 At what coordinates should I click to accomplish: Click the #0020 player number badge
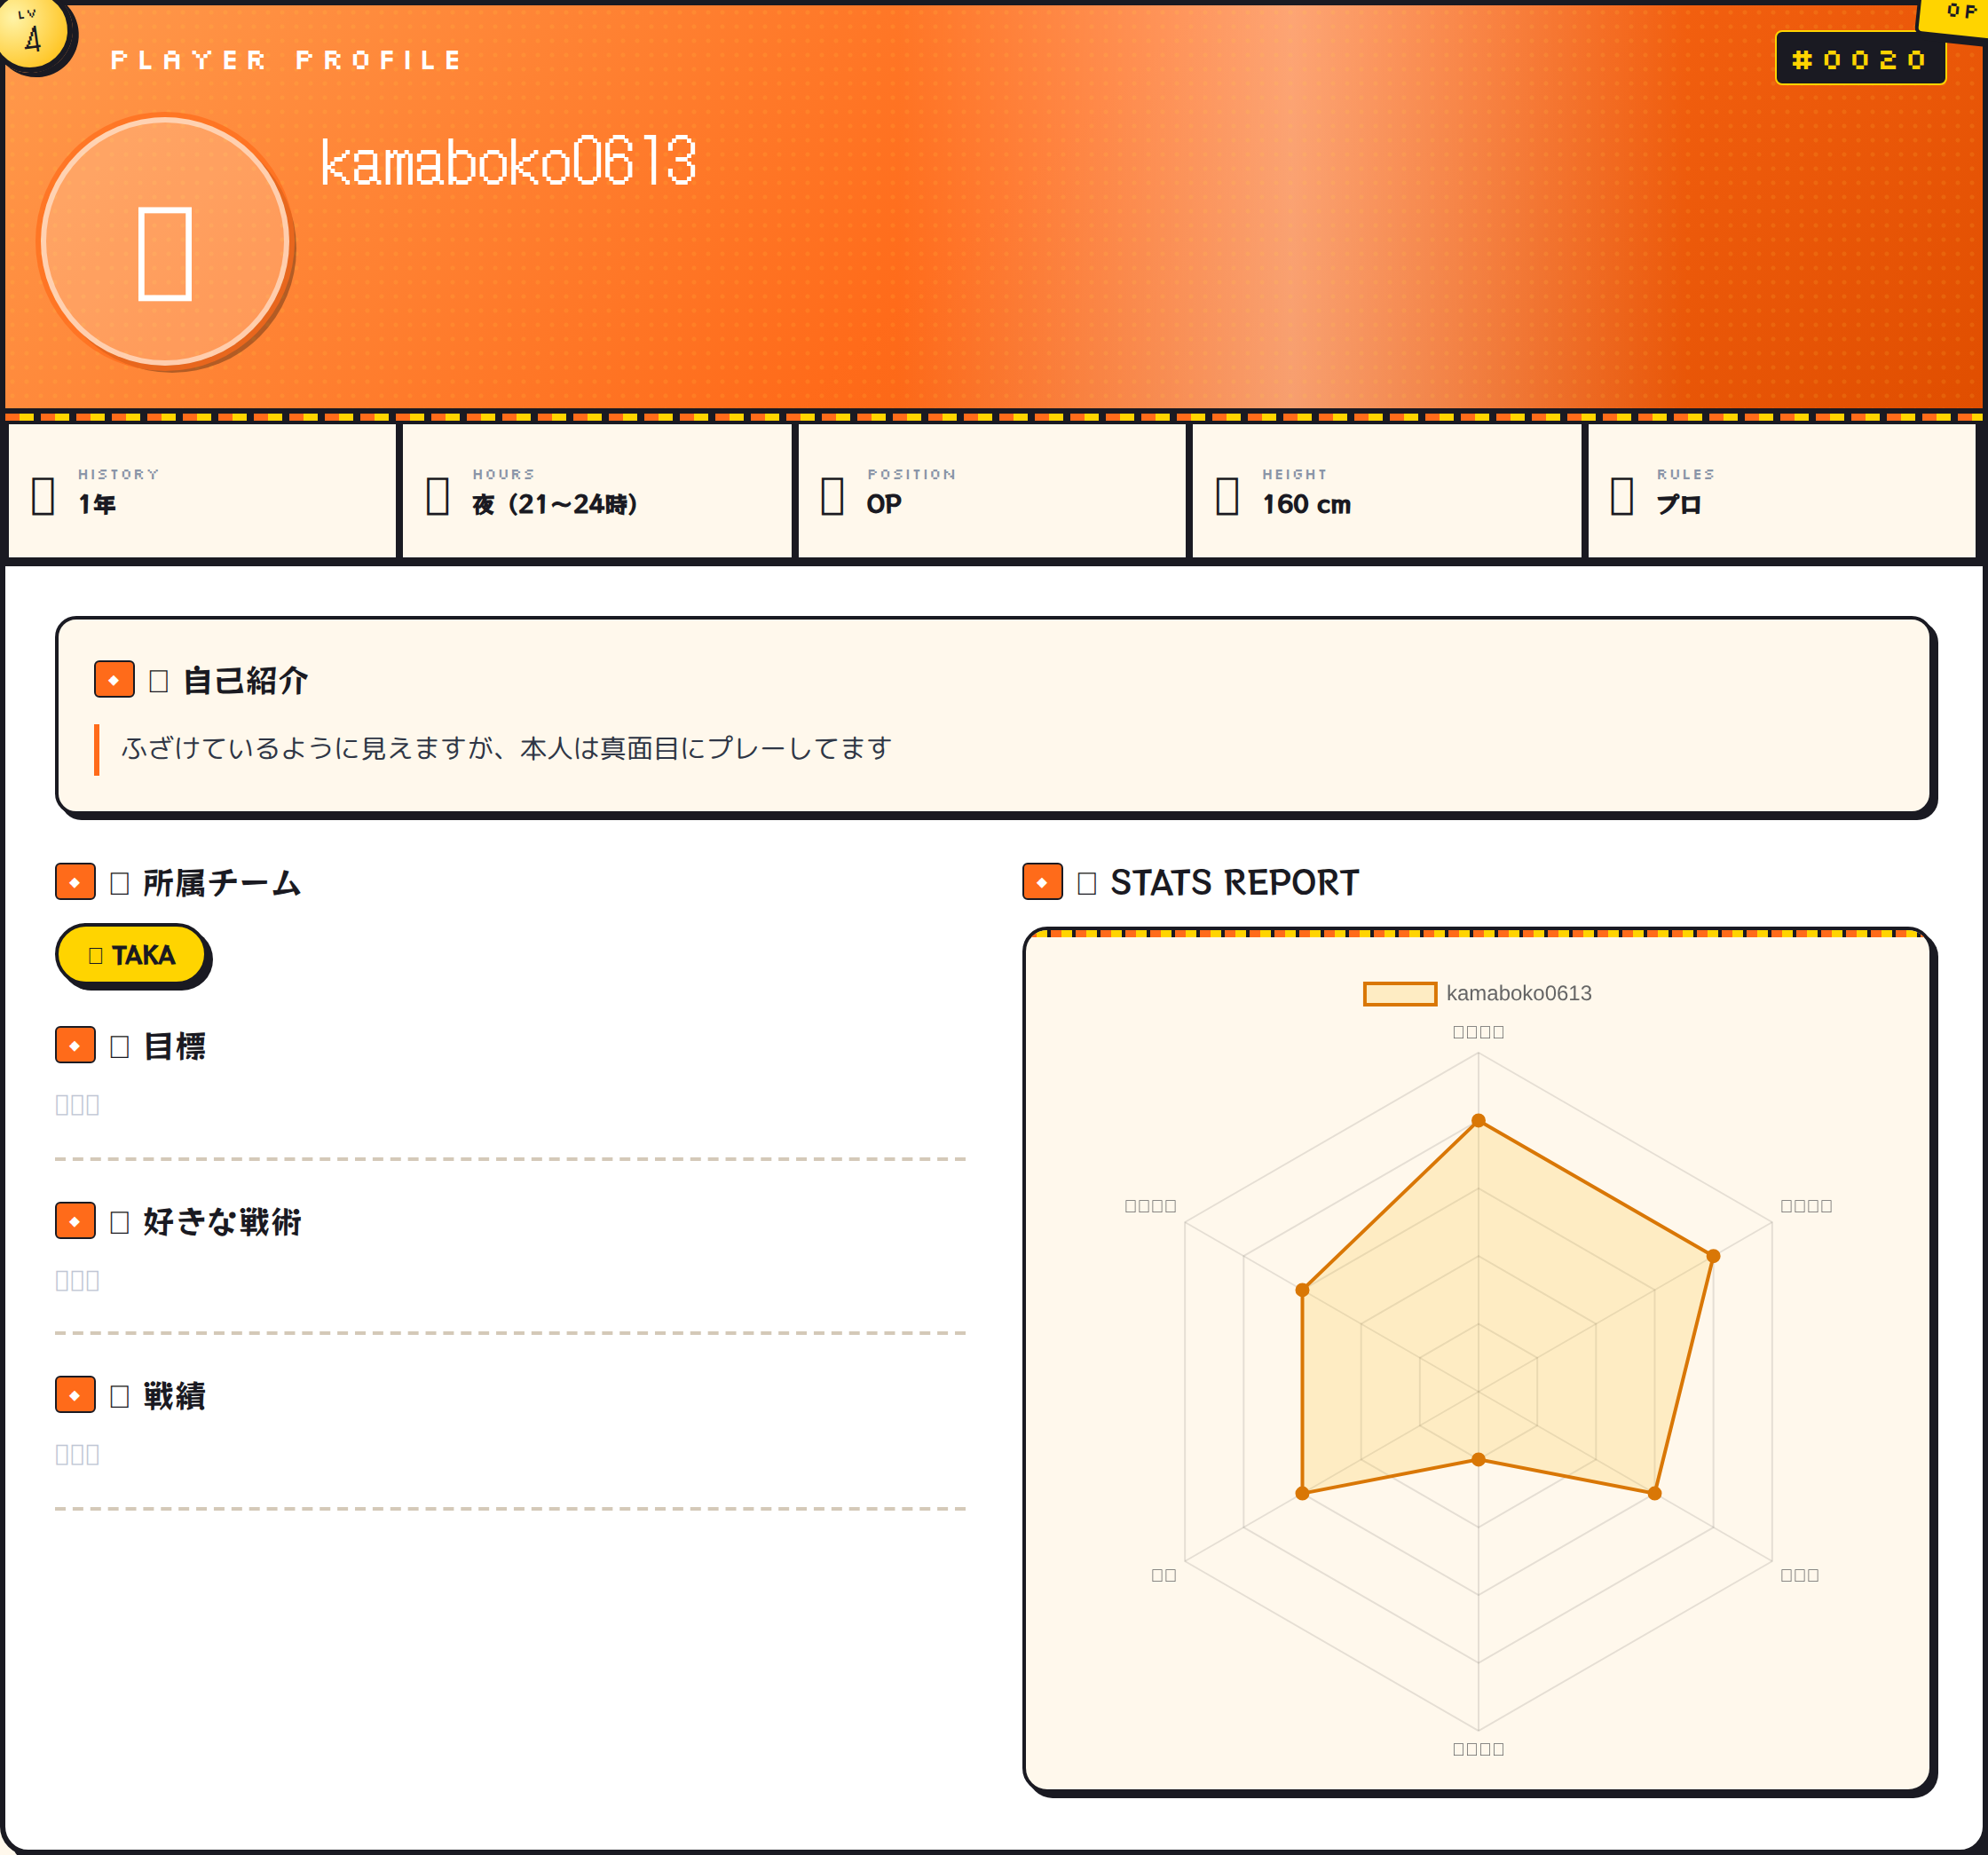(x=1859, y=59)
